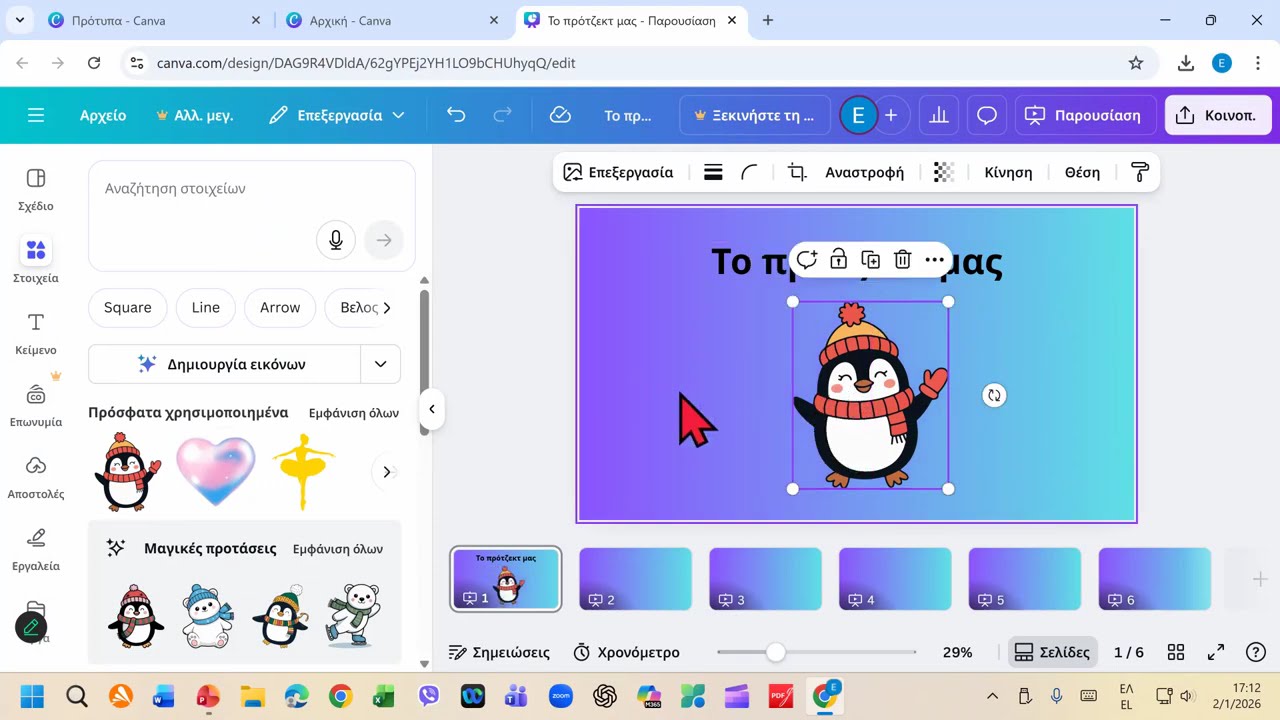The image size is (1280, 720).
Task: Open the transparency checkerboard icon
Action: (x=943, y=172)
